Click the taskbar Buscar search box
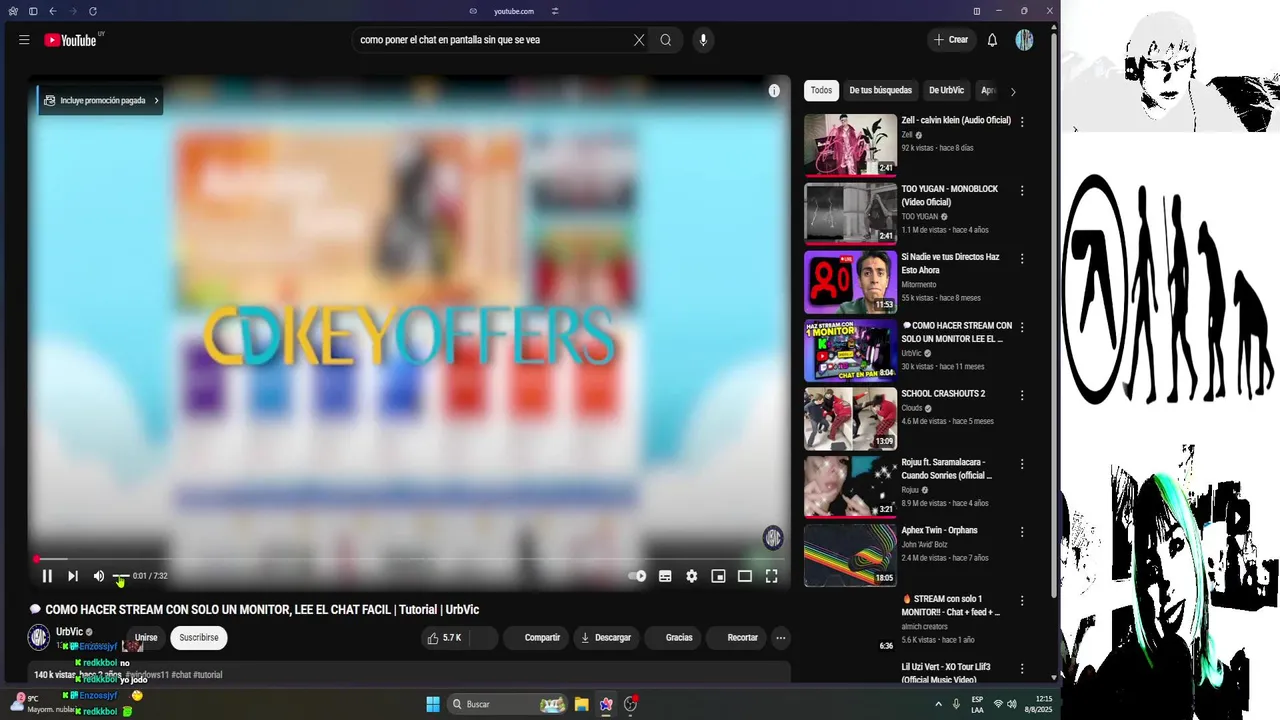The height and width of the screenshot is (720, 1280). click(507, 704)
